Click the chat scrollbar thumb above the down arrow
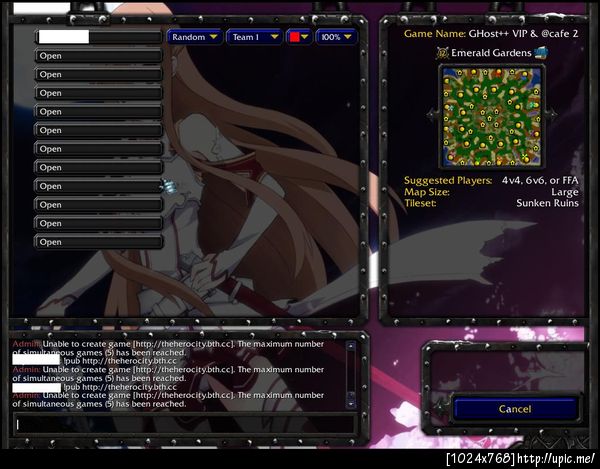 tap(351, 395)
